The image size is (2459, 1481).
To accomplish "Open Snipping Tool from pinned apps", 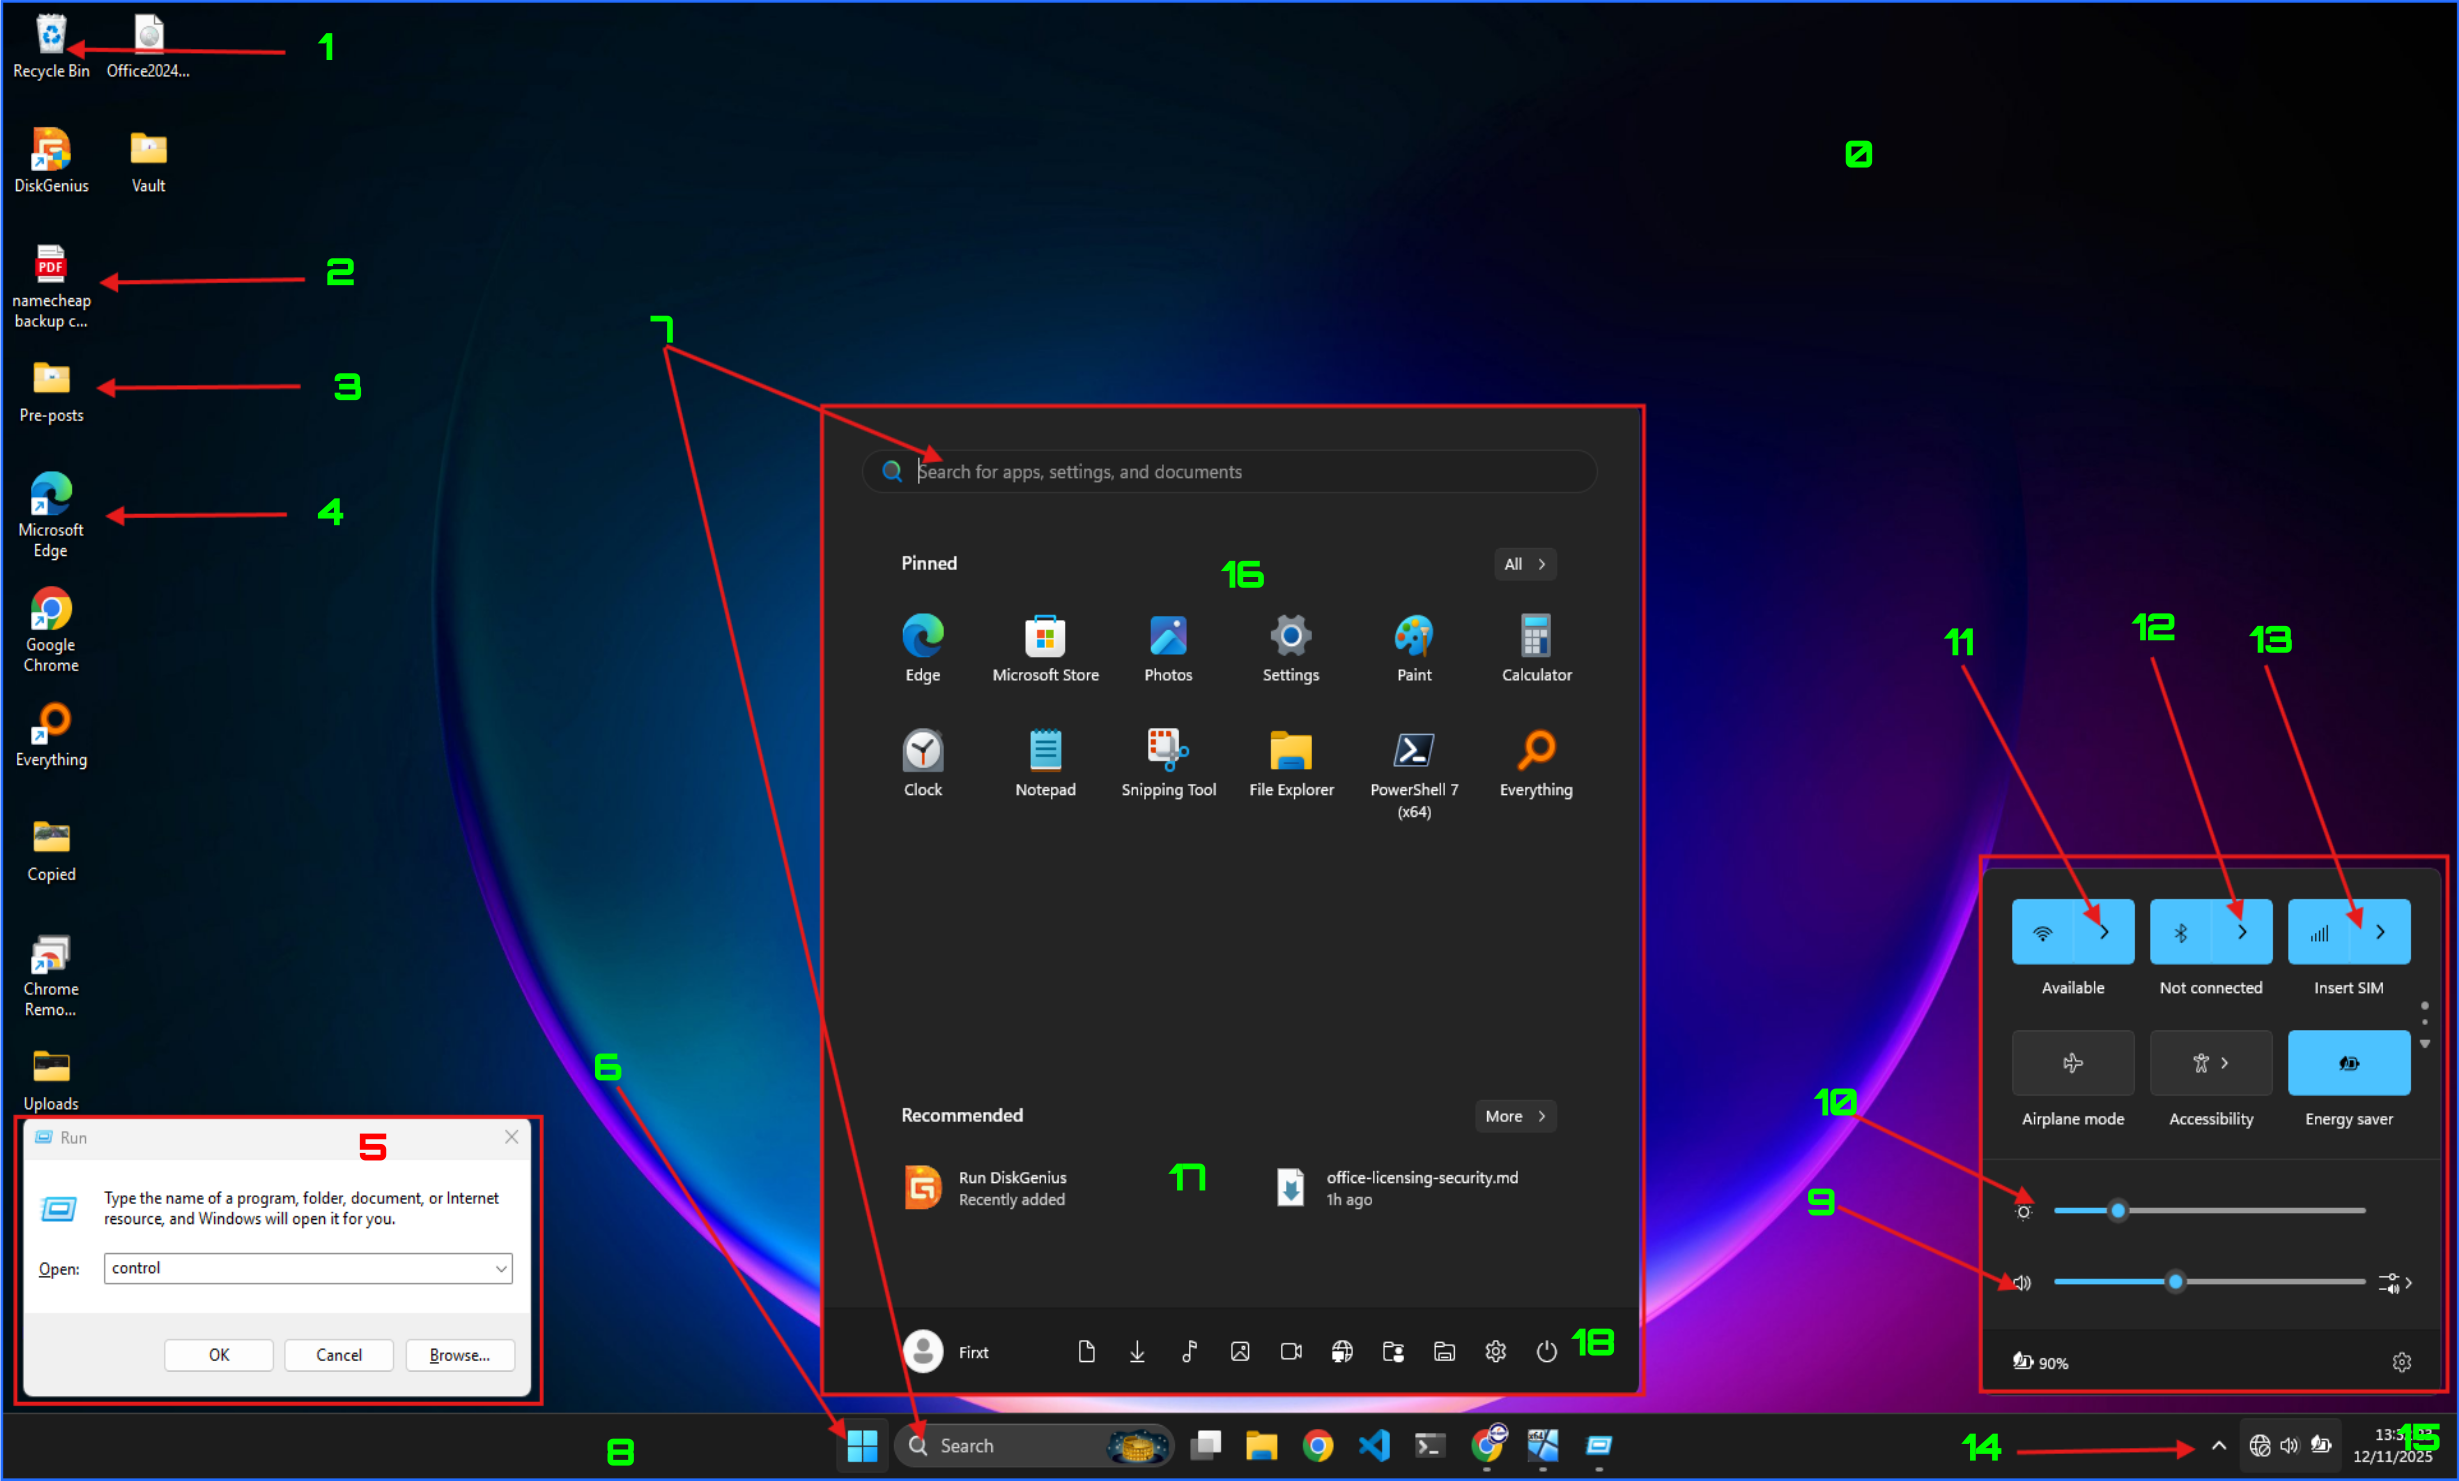I will coord(1168,763).
